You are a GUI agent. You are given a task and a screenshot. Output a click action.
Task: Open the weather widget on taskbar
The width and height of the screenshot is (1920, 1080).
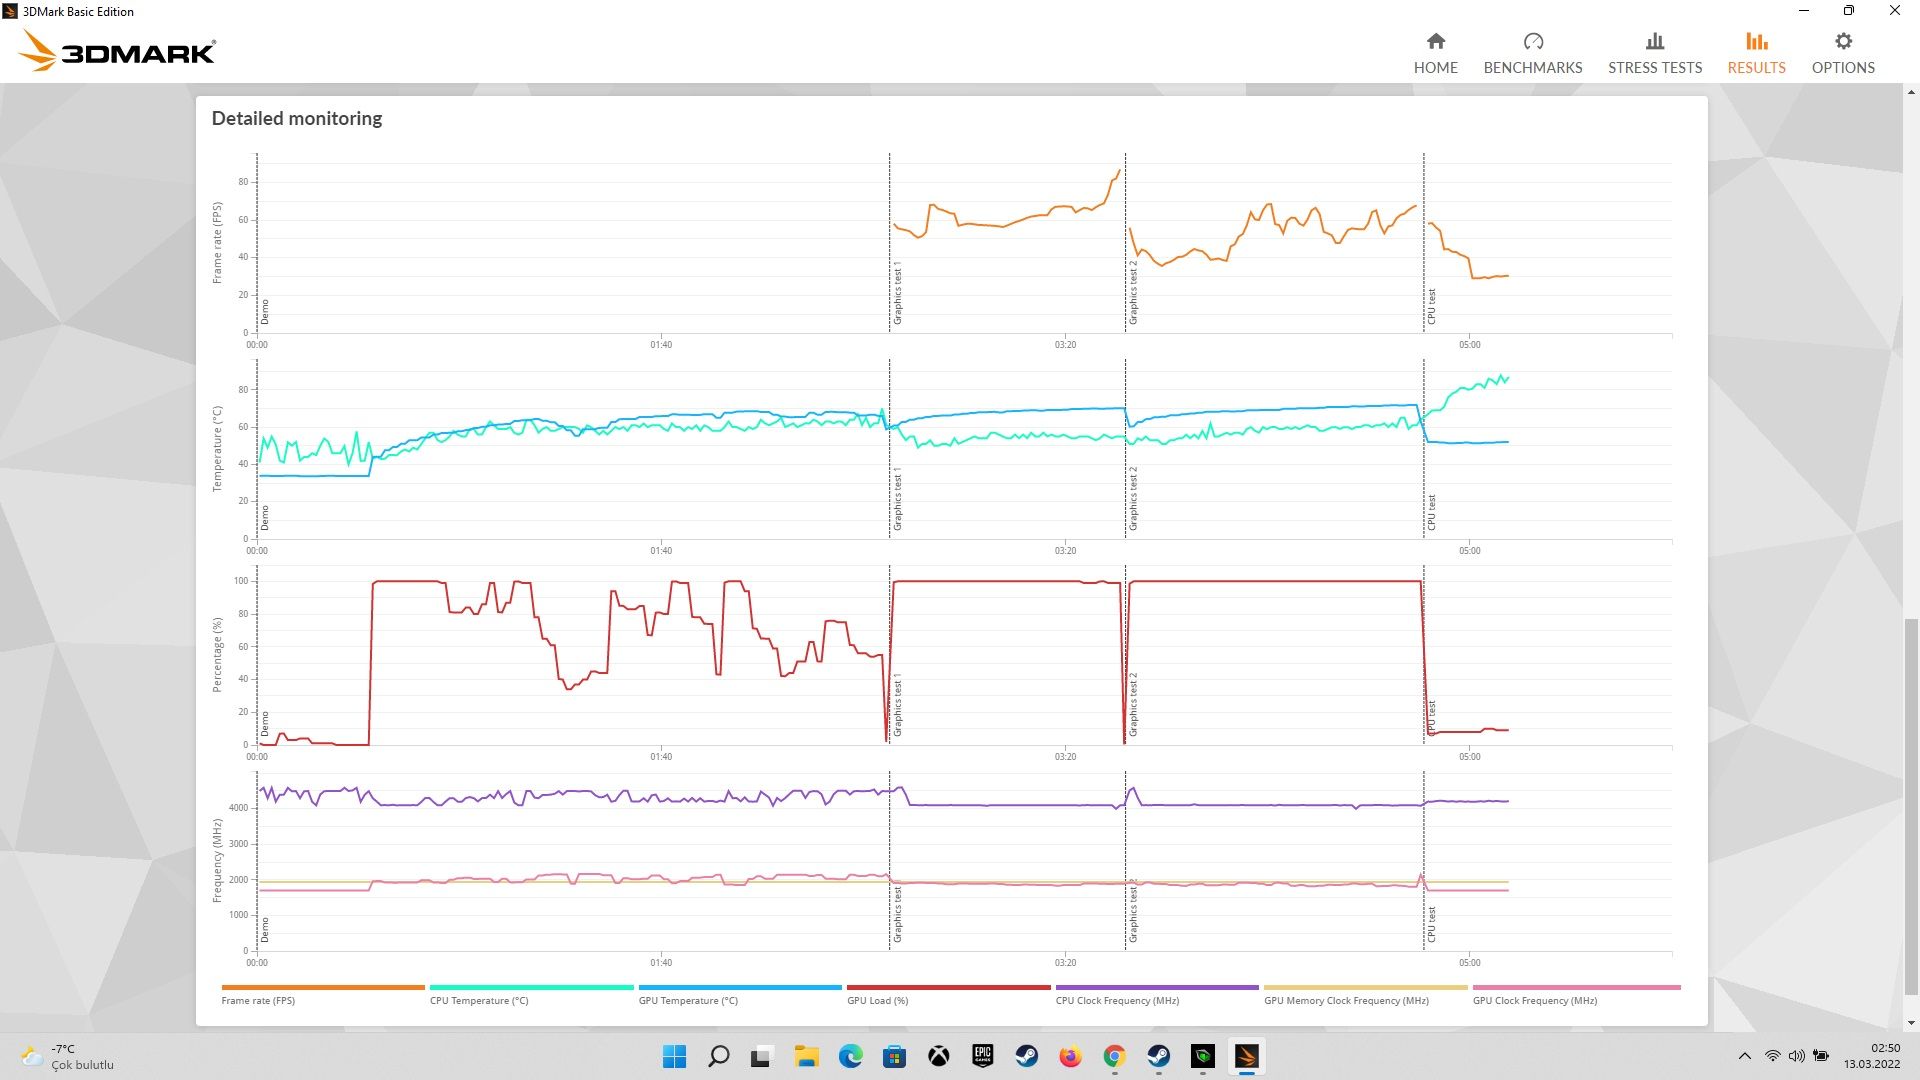pos(66,1056)
